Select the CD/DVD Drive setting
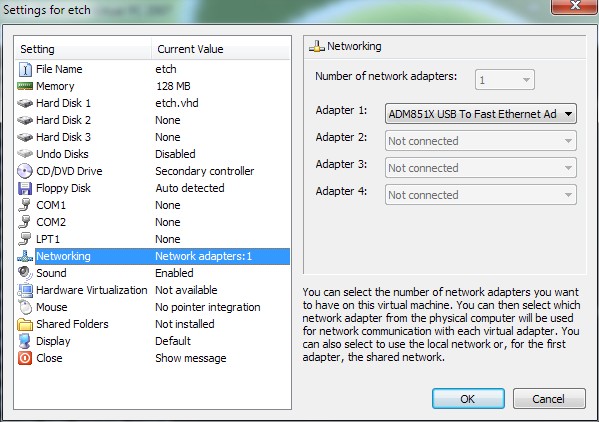 (x=153, y=171)
